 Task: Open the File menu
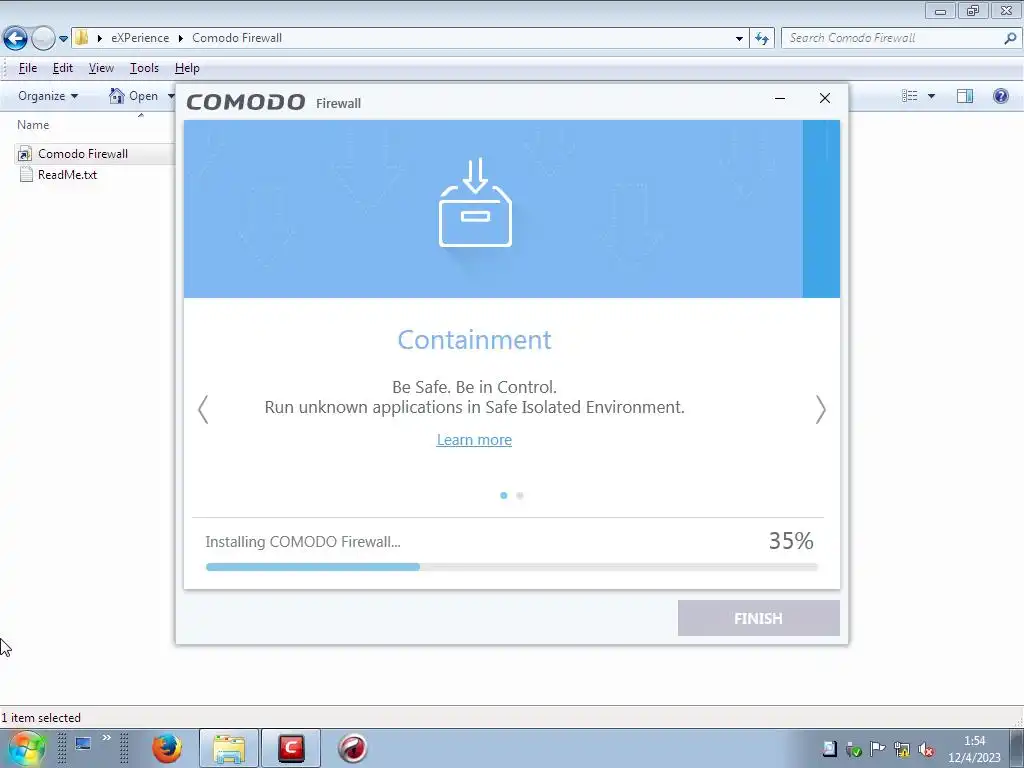click(27, 68)
